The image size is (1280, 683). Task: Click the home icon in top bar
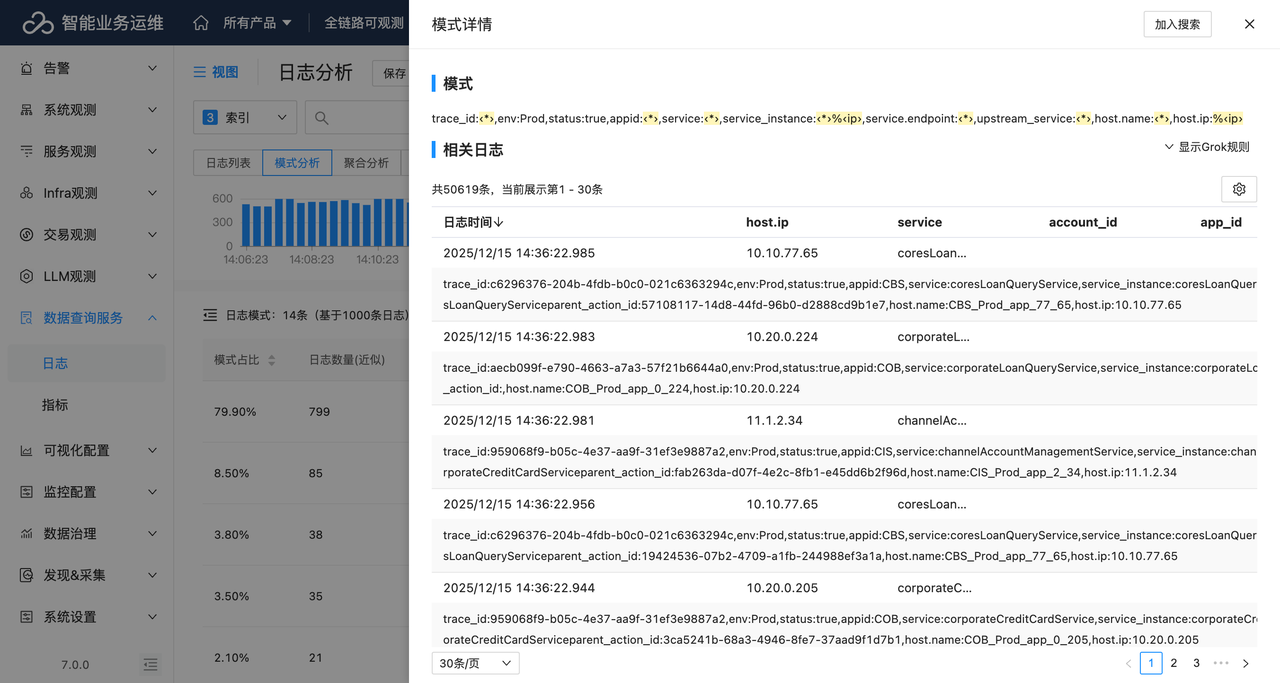[x=201, y=22]
